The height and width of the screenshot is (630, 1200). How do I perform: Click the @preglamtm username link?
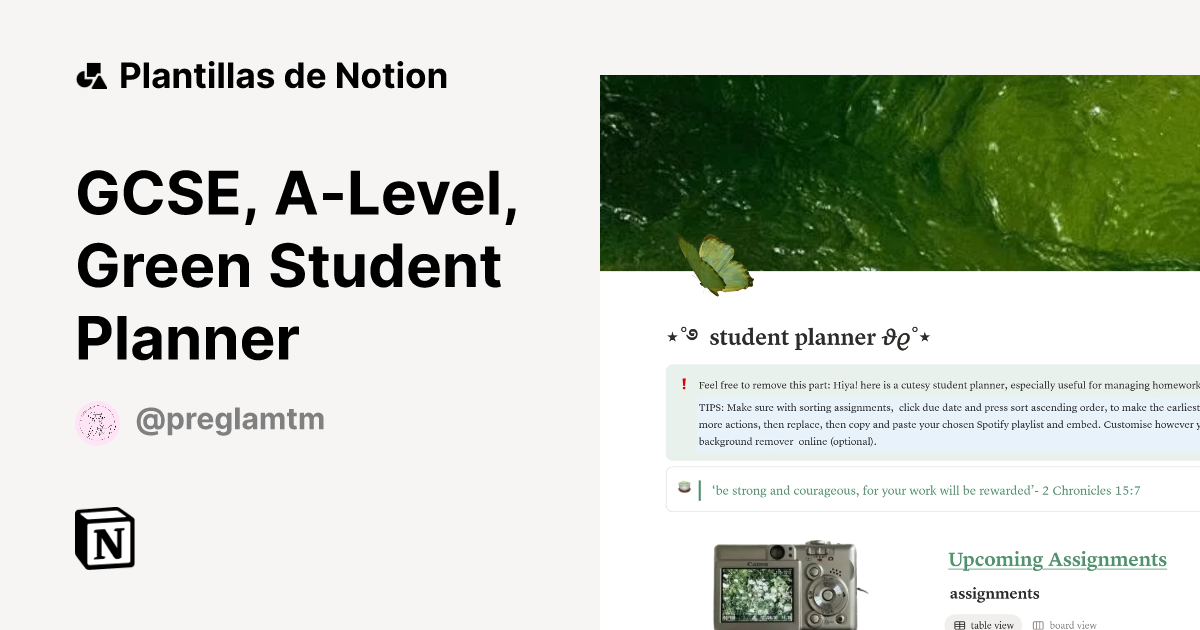pyautogui.click(x=230, y=420)
